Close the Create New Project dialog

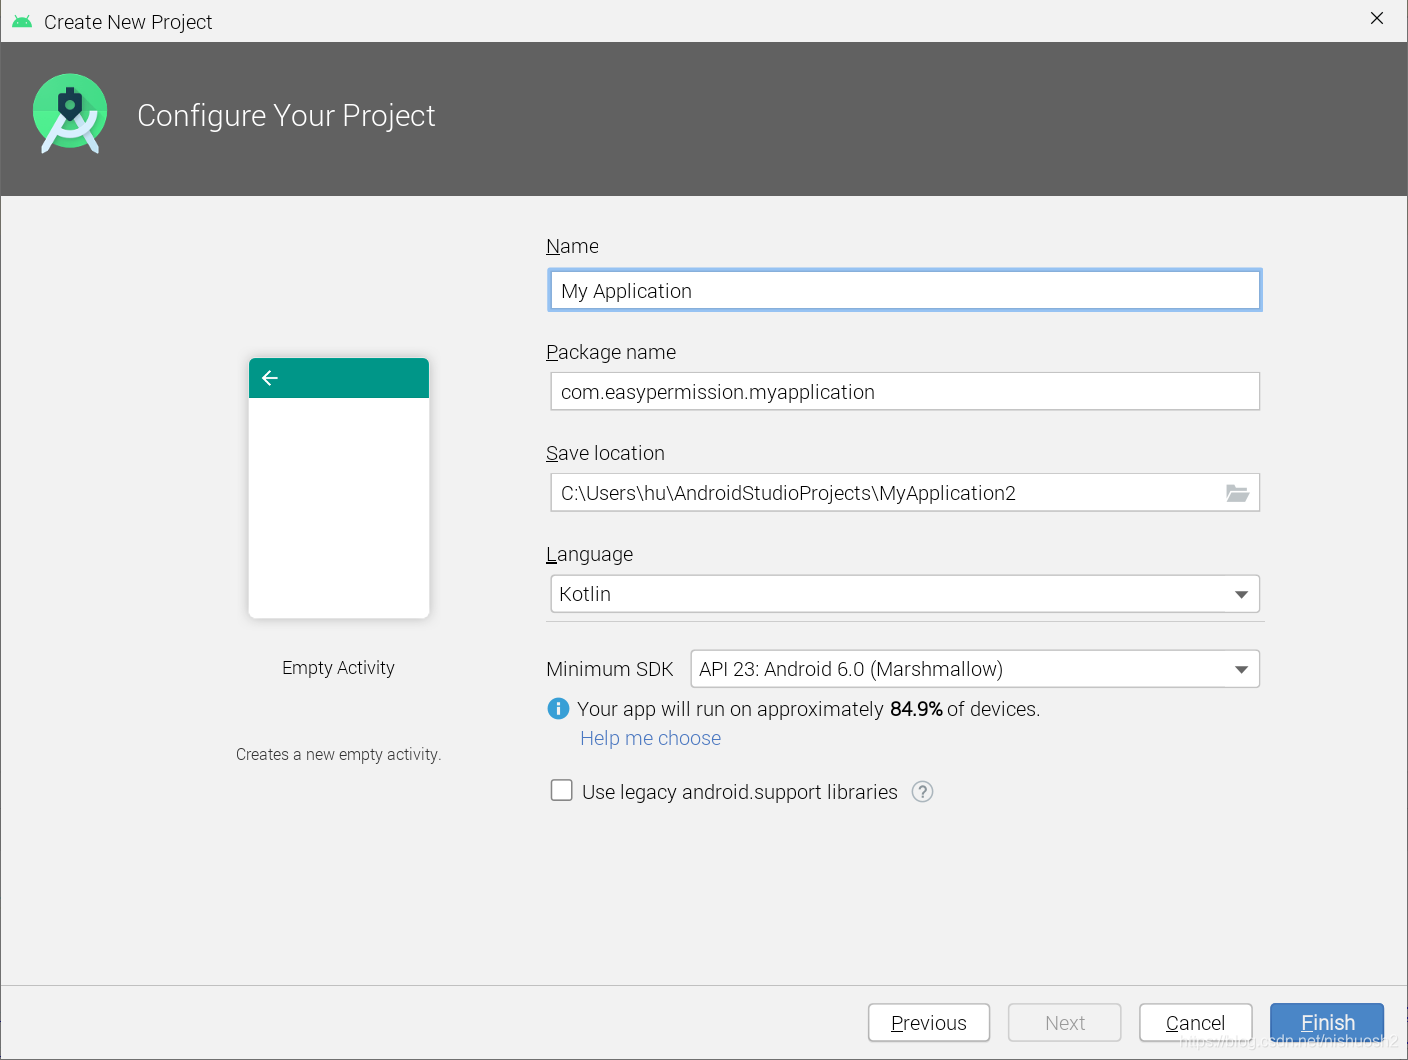tap(1377, 18)
